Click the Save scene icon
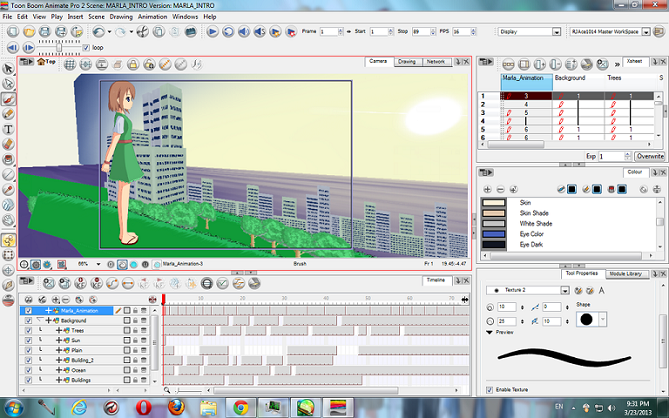 44,32
